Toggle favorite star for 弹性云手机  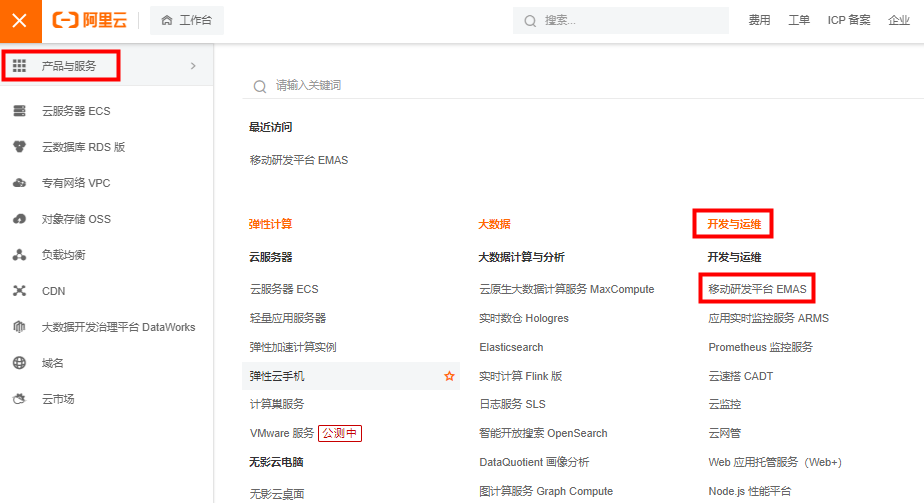[449, 376]
